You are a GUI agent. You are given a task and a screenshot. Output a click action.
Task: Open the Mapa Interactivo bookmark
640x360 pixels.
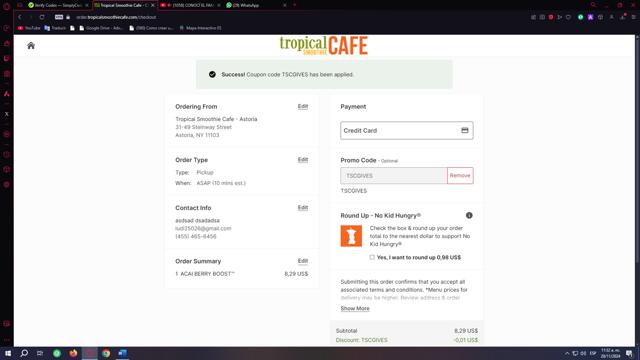200,28
